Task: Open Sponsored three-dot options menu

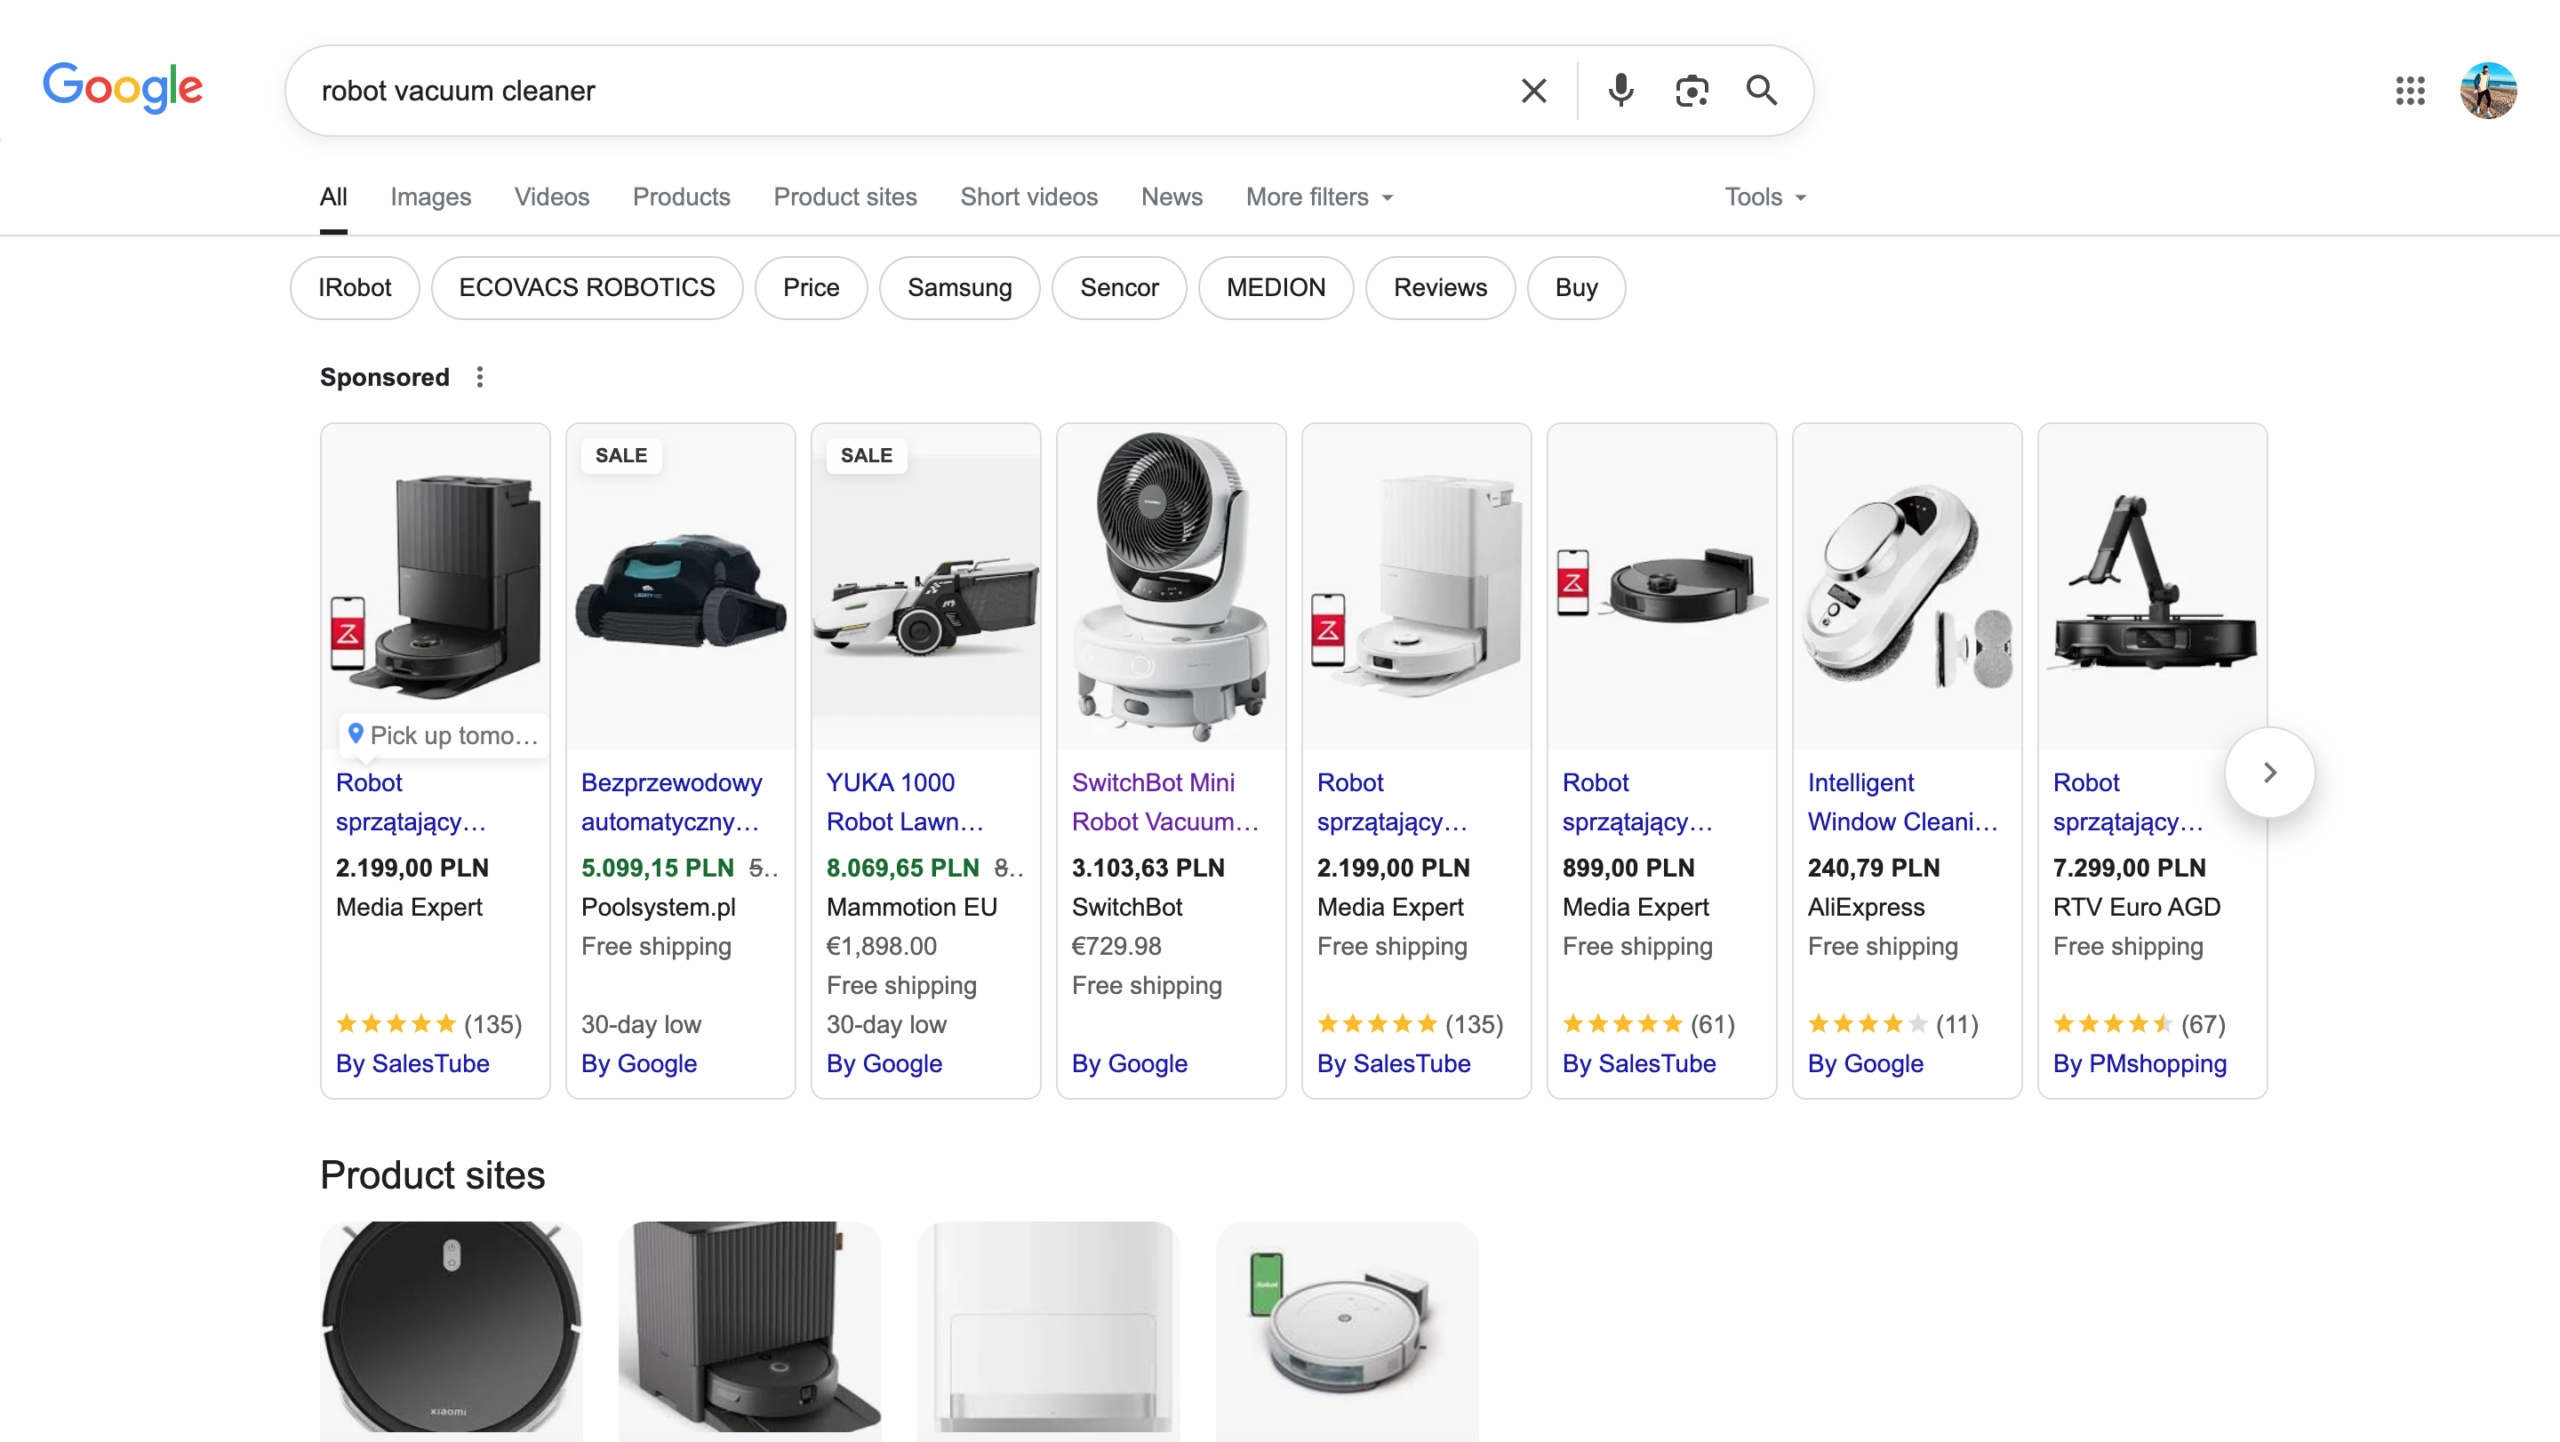Action: pos(480,377)
